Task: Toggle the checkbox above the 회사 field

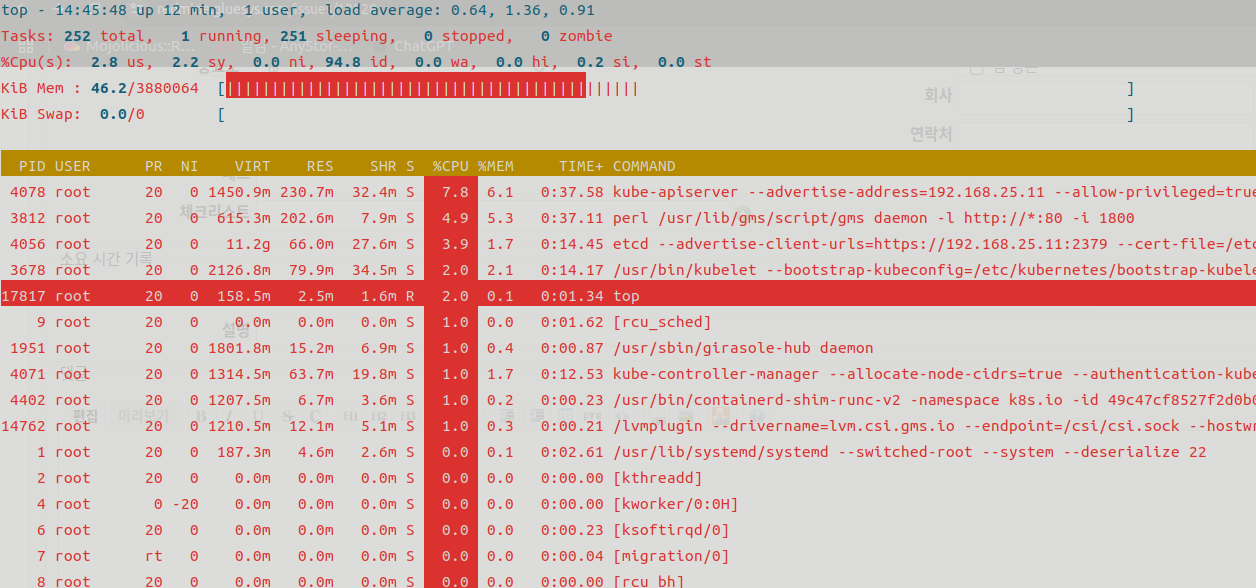Action: (x=977, y=68)
